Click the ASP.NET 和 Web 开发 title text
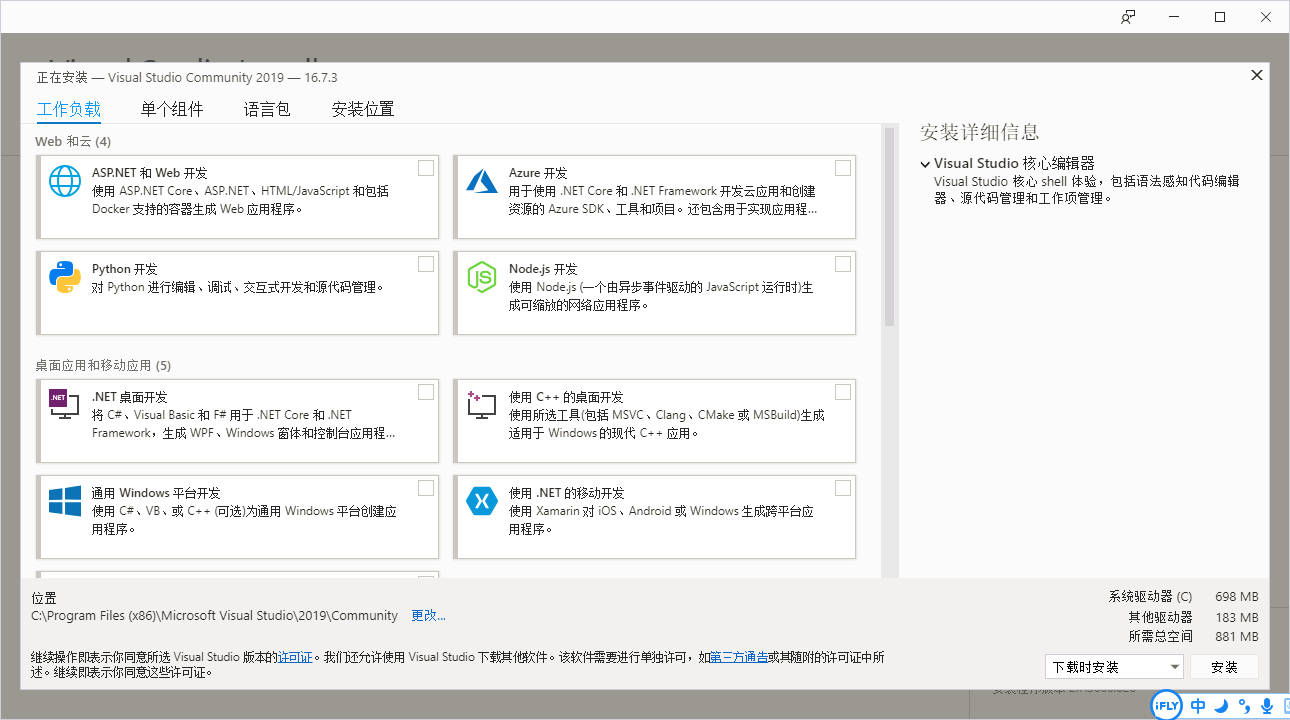This screenshot has height=720, width=1290. [x=150, y=173]
